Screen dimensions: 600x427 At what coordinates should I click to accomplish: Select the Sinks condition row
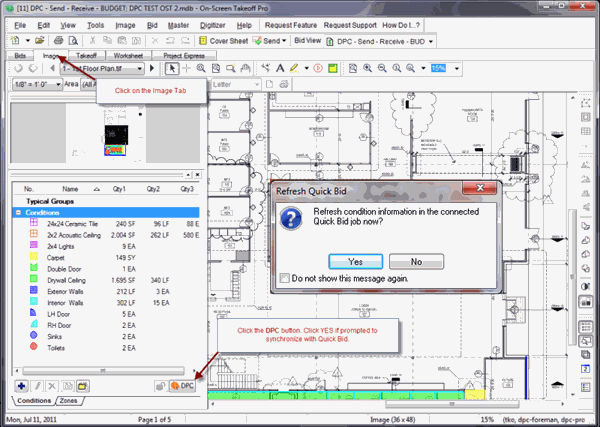click(x=106, y=337)
